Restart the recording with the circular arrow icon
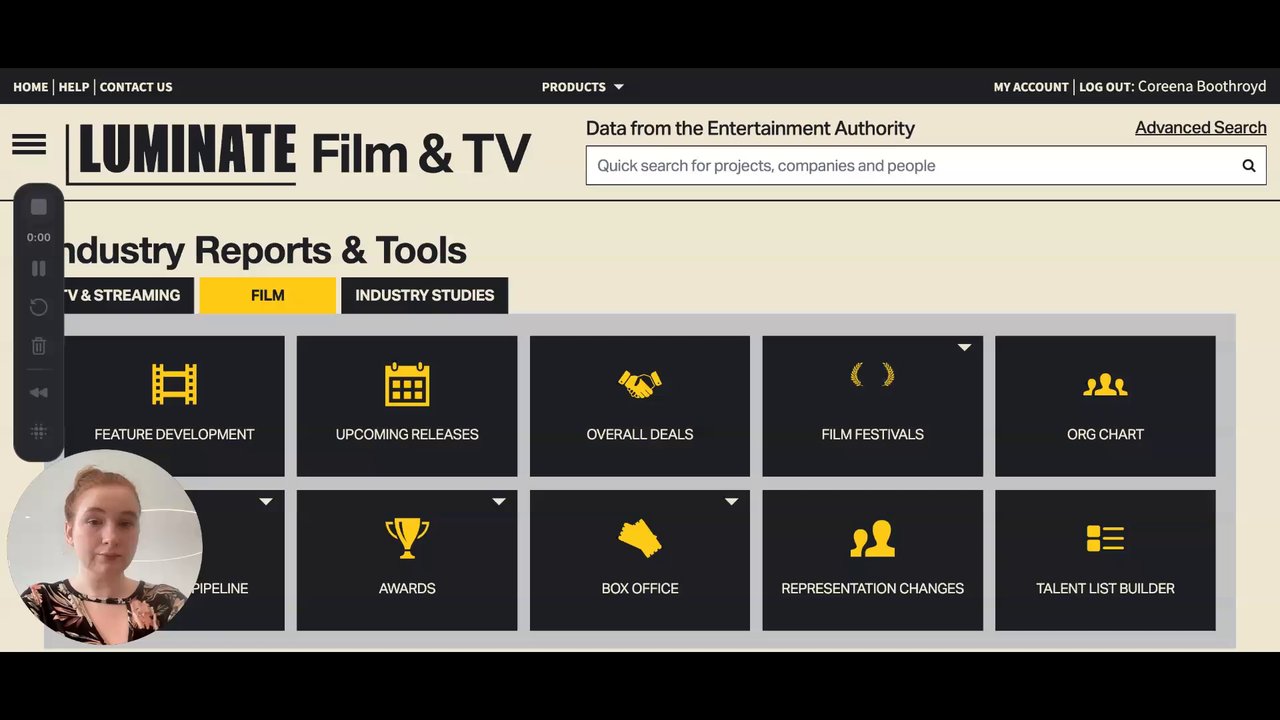The width and height of the screenshot is (1280, 720). tap(39, 307)
